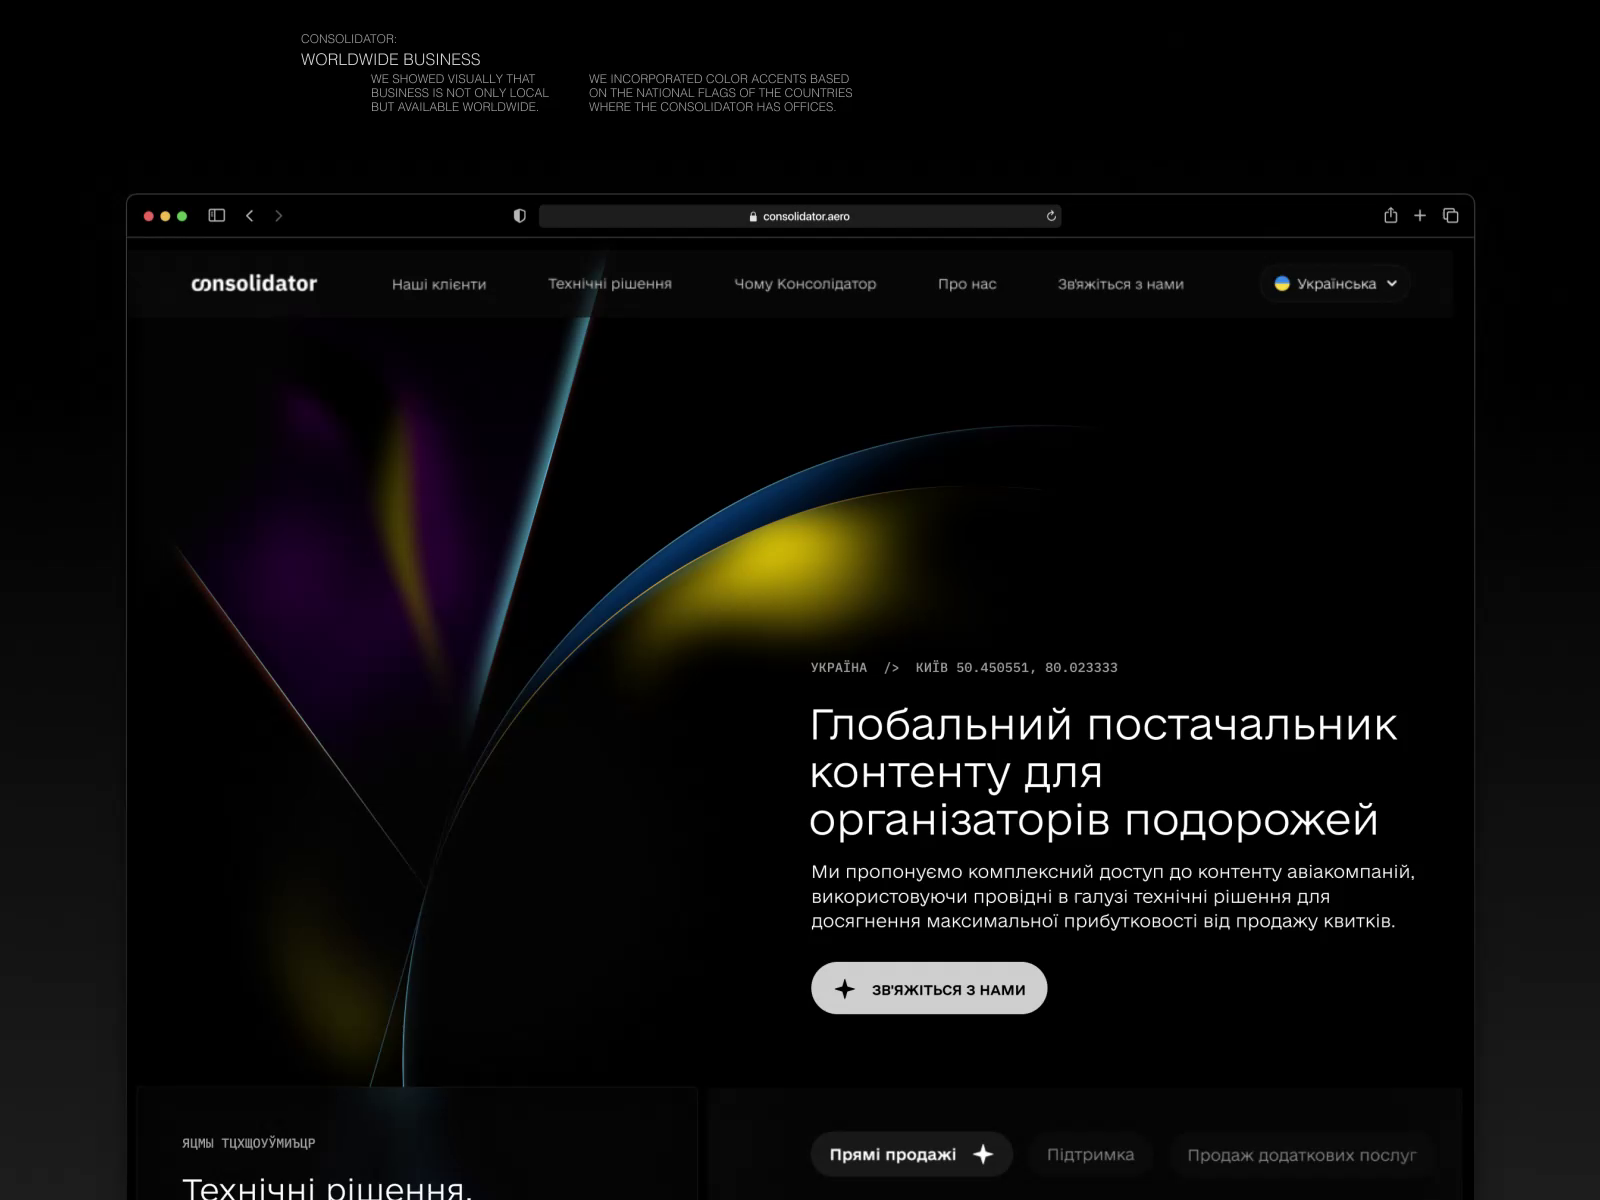Click the consolidator logo
This screenshot has height=1200, width=1600.
coord(253,283)
